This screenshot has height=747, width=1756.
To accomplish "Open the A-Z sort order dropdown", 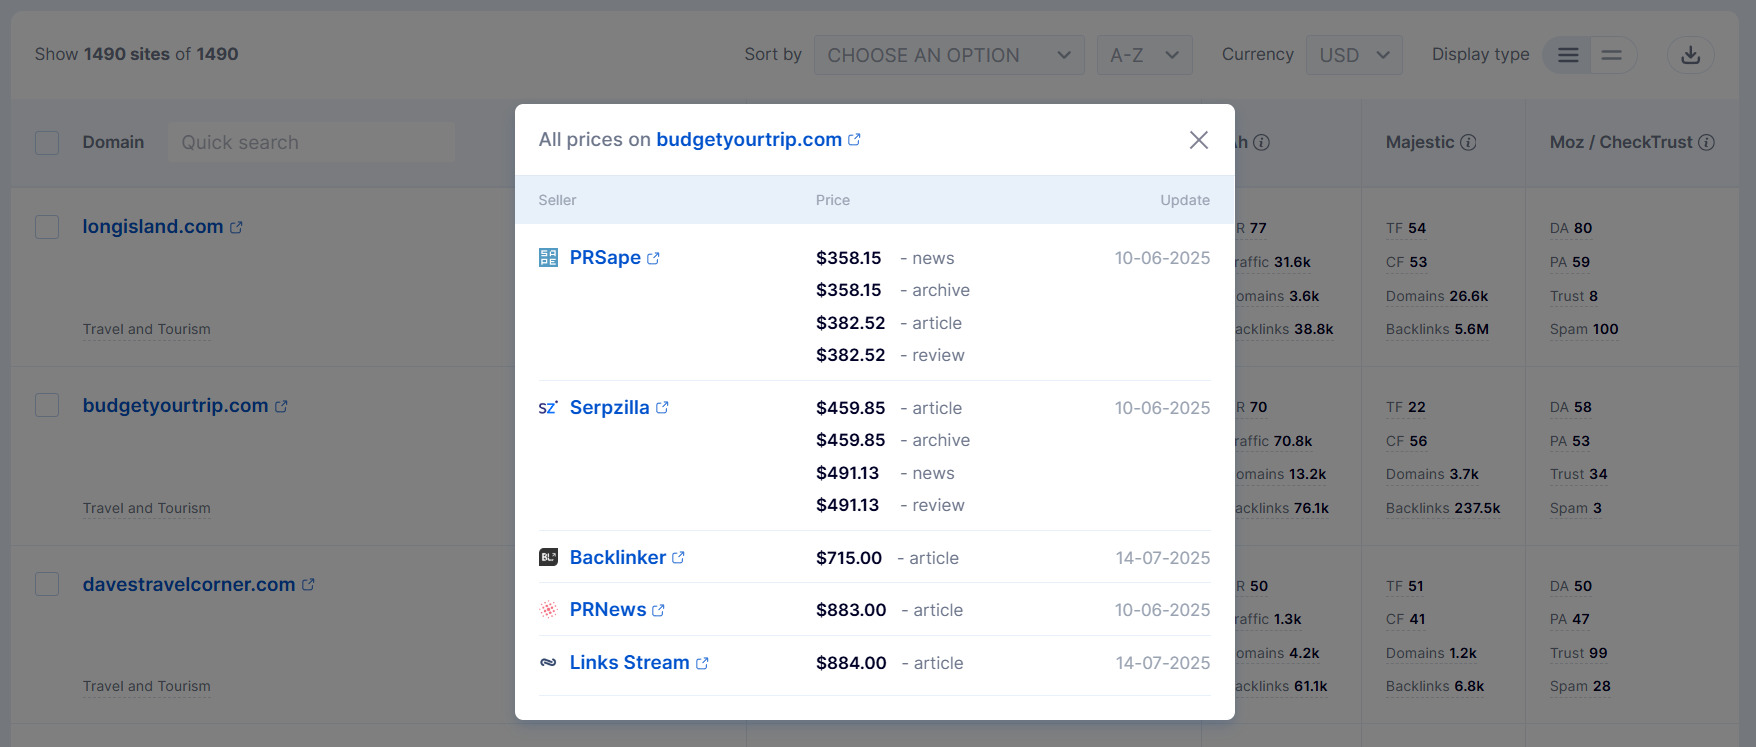I will pos(1145,55).
